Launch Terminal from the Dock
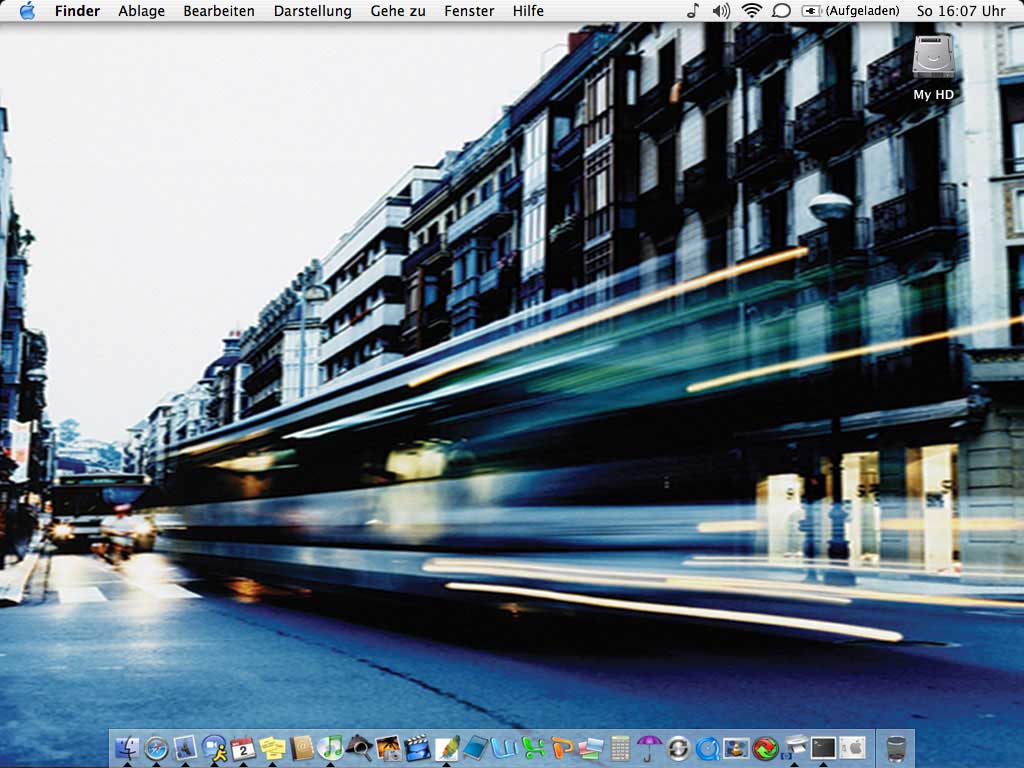This screenshot has height=768, width=1024. click(x=824, y=748)
